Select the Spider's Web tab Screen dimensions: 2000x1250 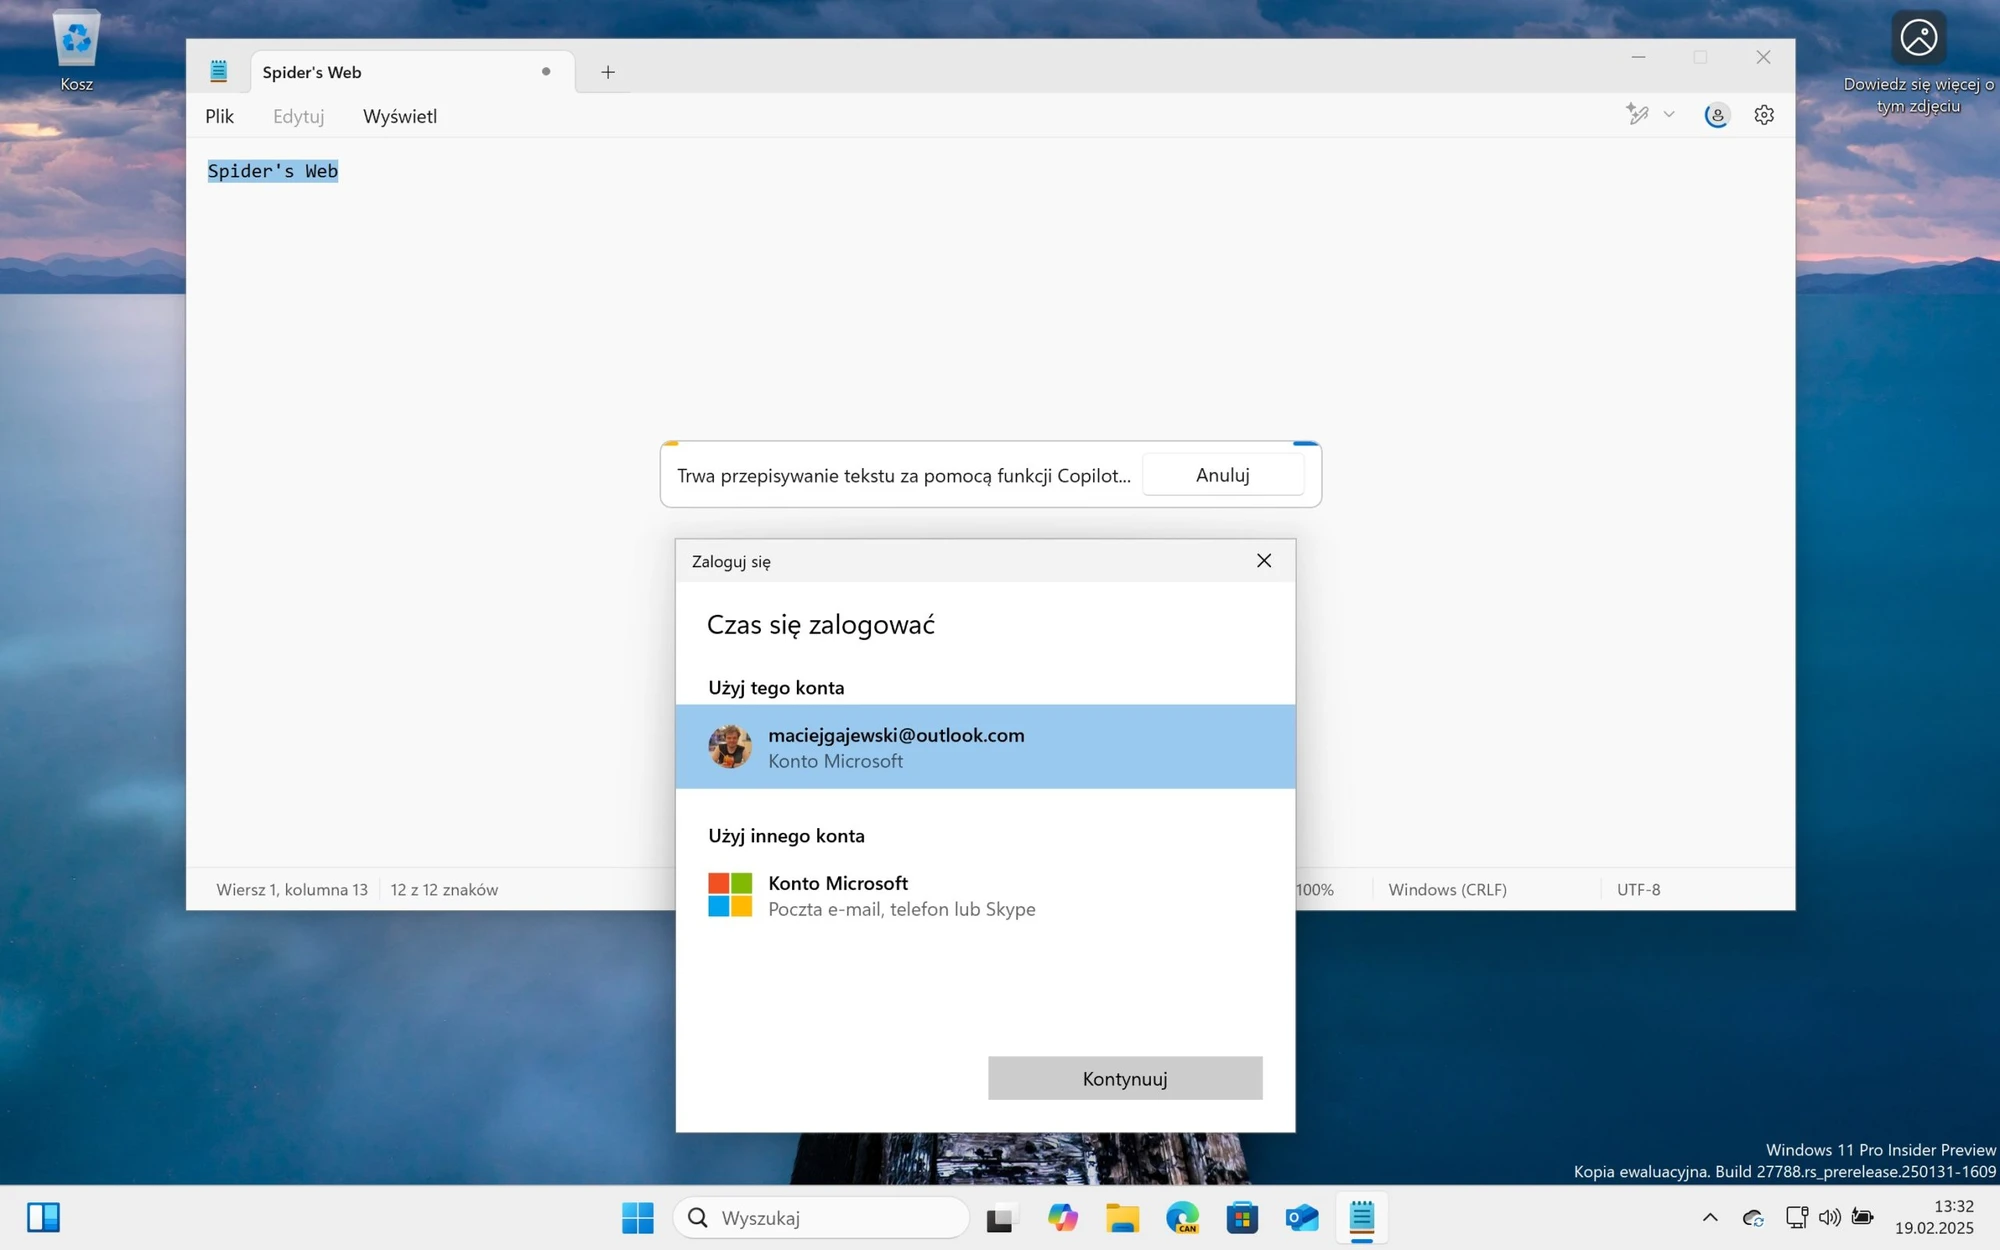point(412,72)
